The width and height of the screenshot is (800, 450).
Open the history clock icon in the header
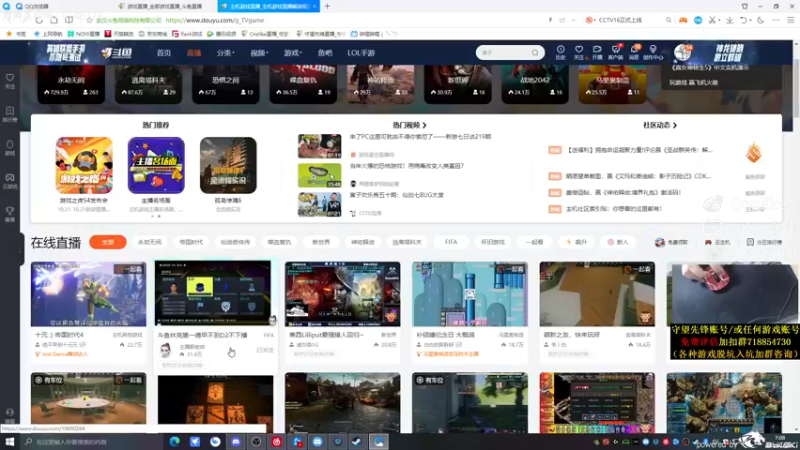point(560,52)
